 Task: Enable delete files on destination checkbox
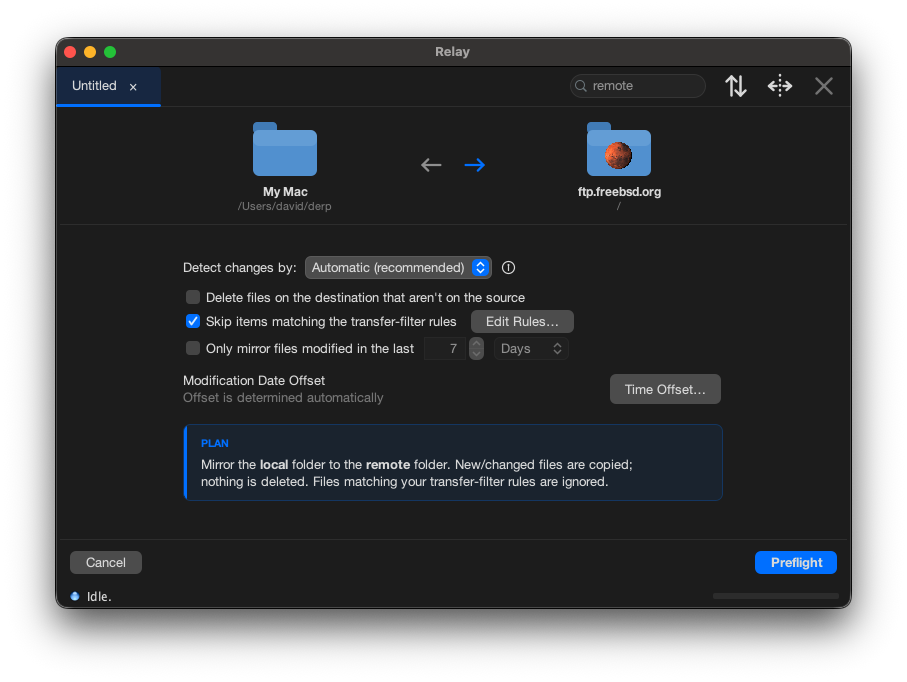tap(193, 297)
